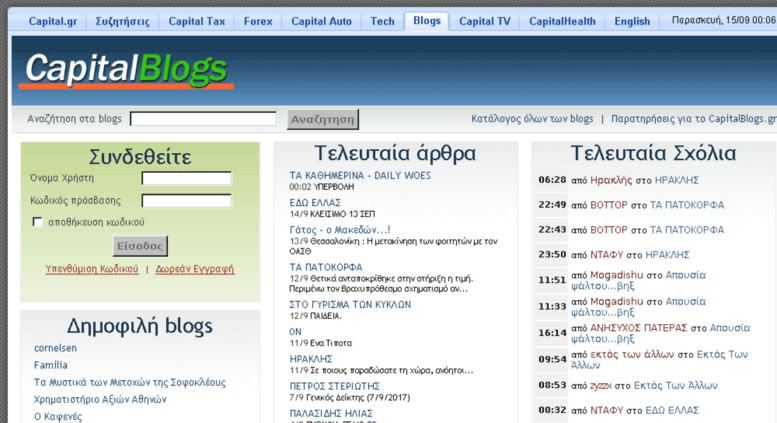Viewport: 777px width, 423px height.
Task: Open the Υπενθύμιση Κωδικού link
Action: 92,269
